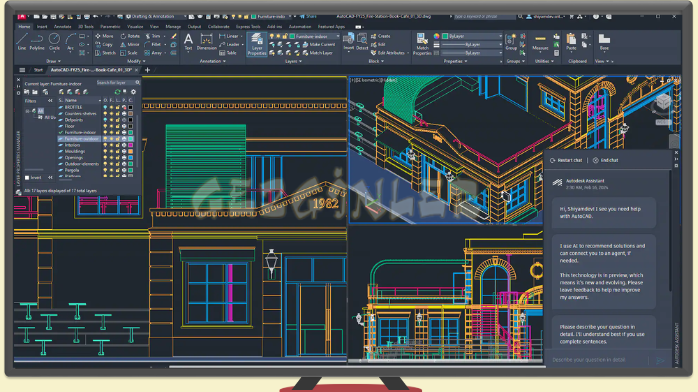Viewport: 698px width, 392px height.
Task: Click Restart chat in assistant
Action: pos(566,160)
